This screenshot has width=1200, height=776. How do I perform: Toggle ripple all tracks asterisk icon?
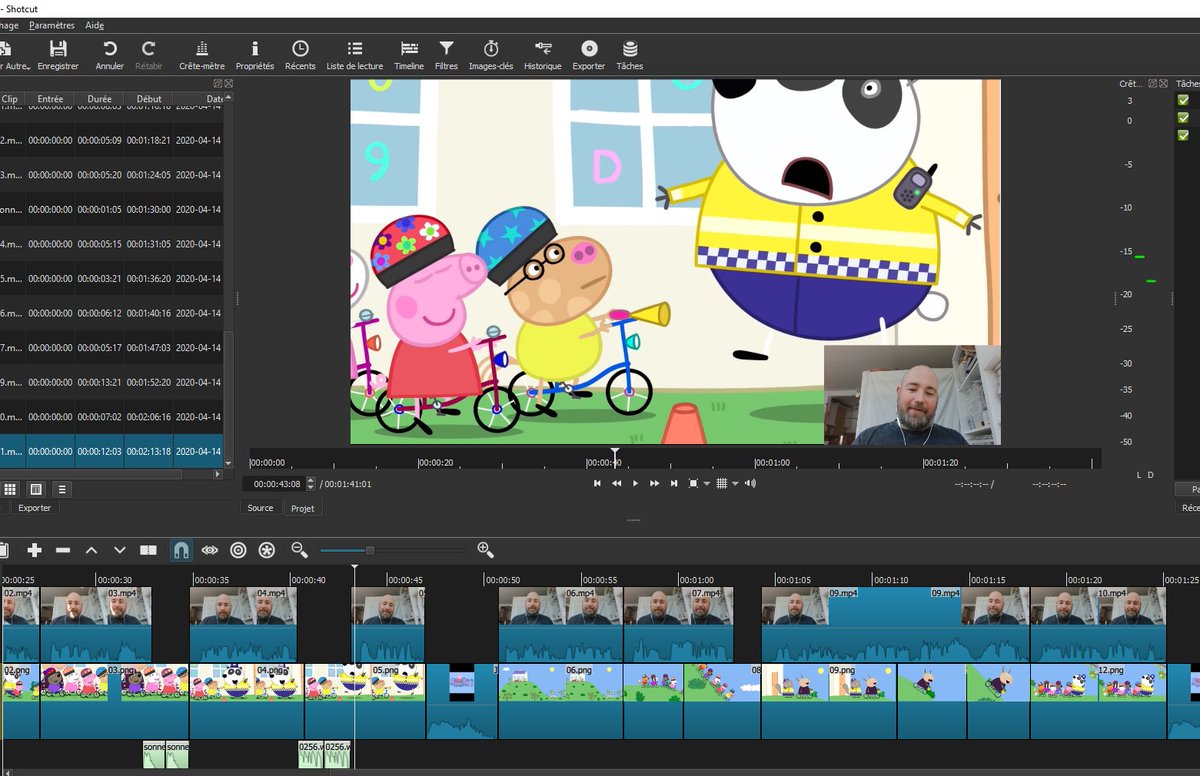pyautogui.click(x=266, y=550)
